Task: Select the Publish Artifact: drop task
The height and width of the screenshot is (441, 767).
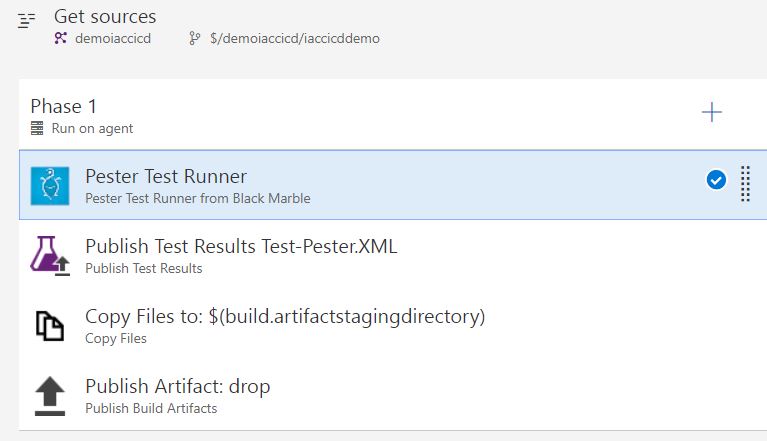Action: [x=393, y=395]
